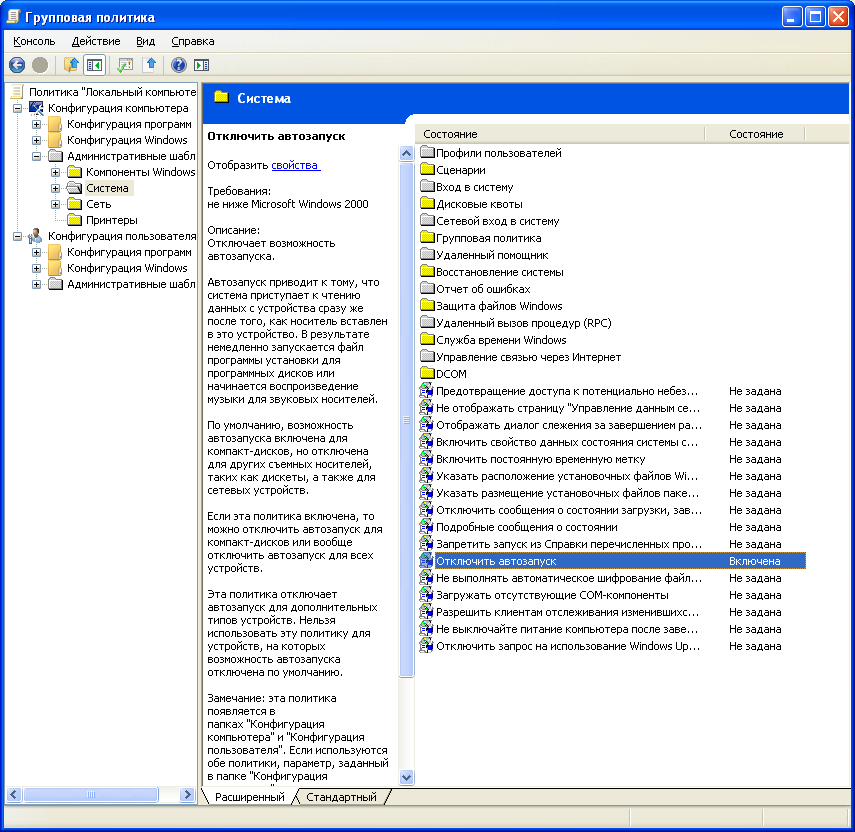Click the Принтеры folder icon in the tree

point(74,220)
